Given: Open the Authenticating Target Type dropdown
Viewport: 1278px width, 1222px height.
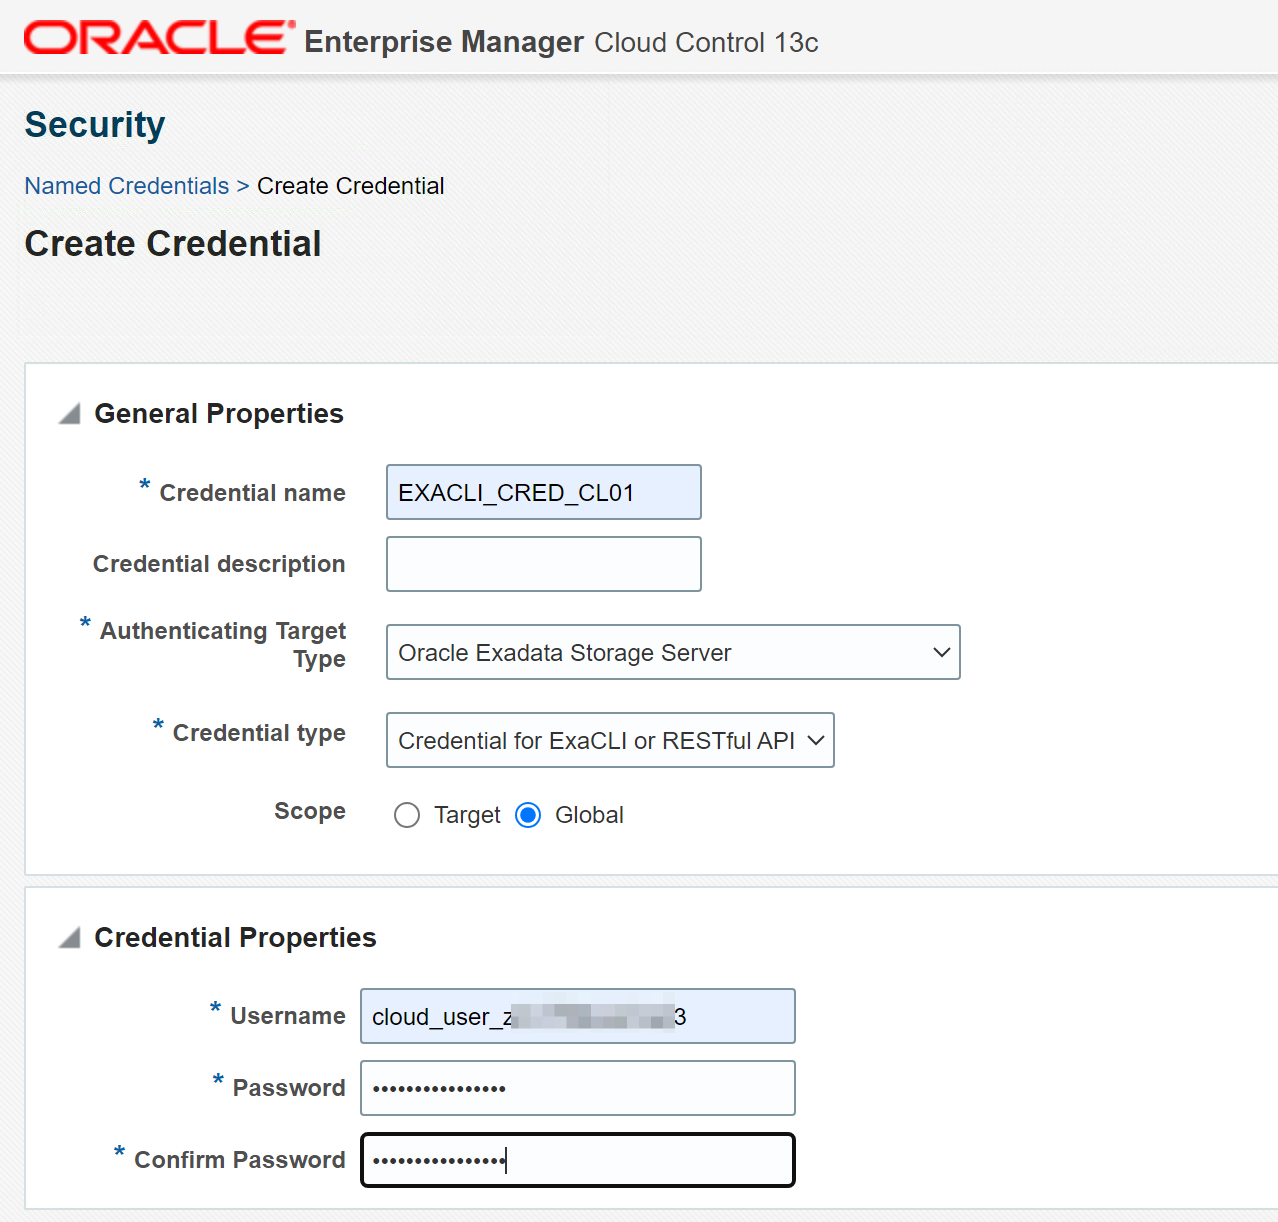Looking at the screenshot, I should 672,652.
